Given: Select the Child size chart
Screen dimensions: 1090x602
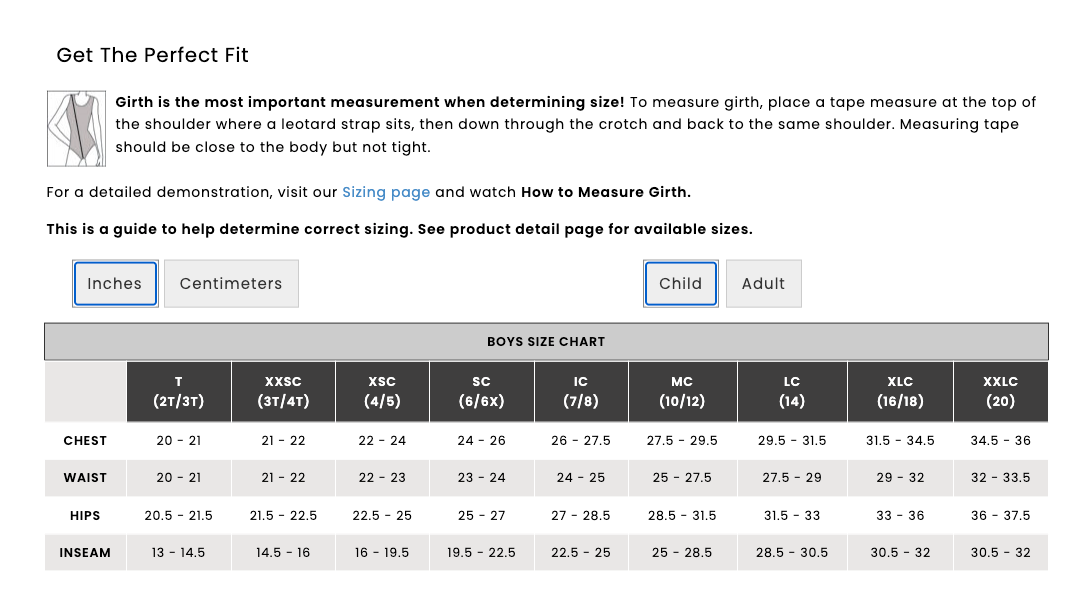Looking at the screenshot, I should [x=681, y=284].
